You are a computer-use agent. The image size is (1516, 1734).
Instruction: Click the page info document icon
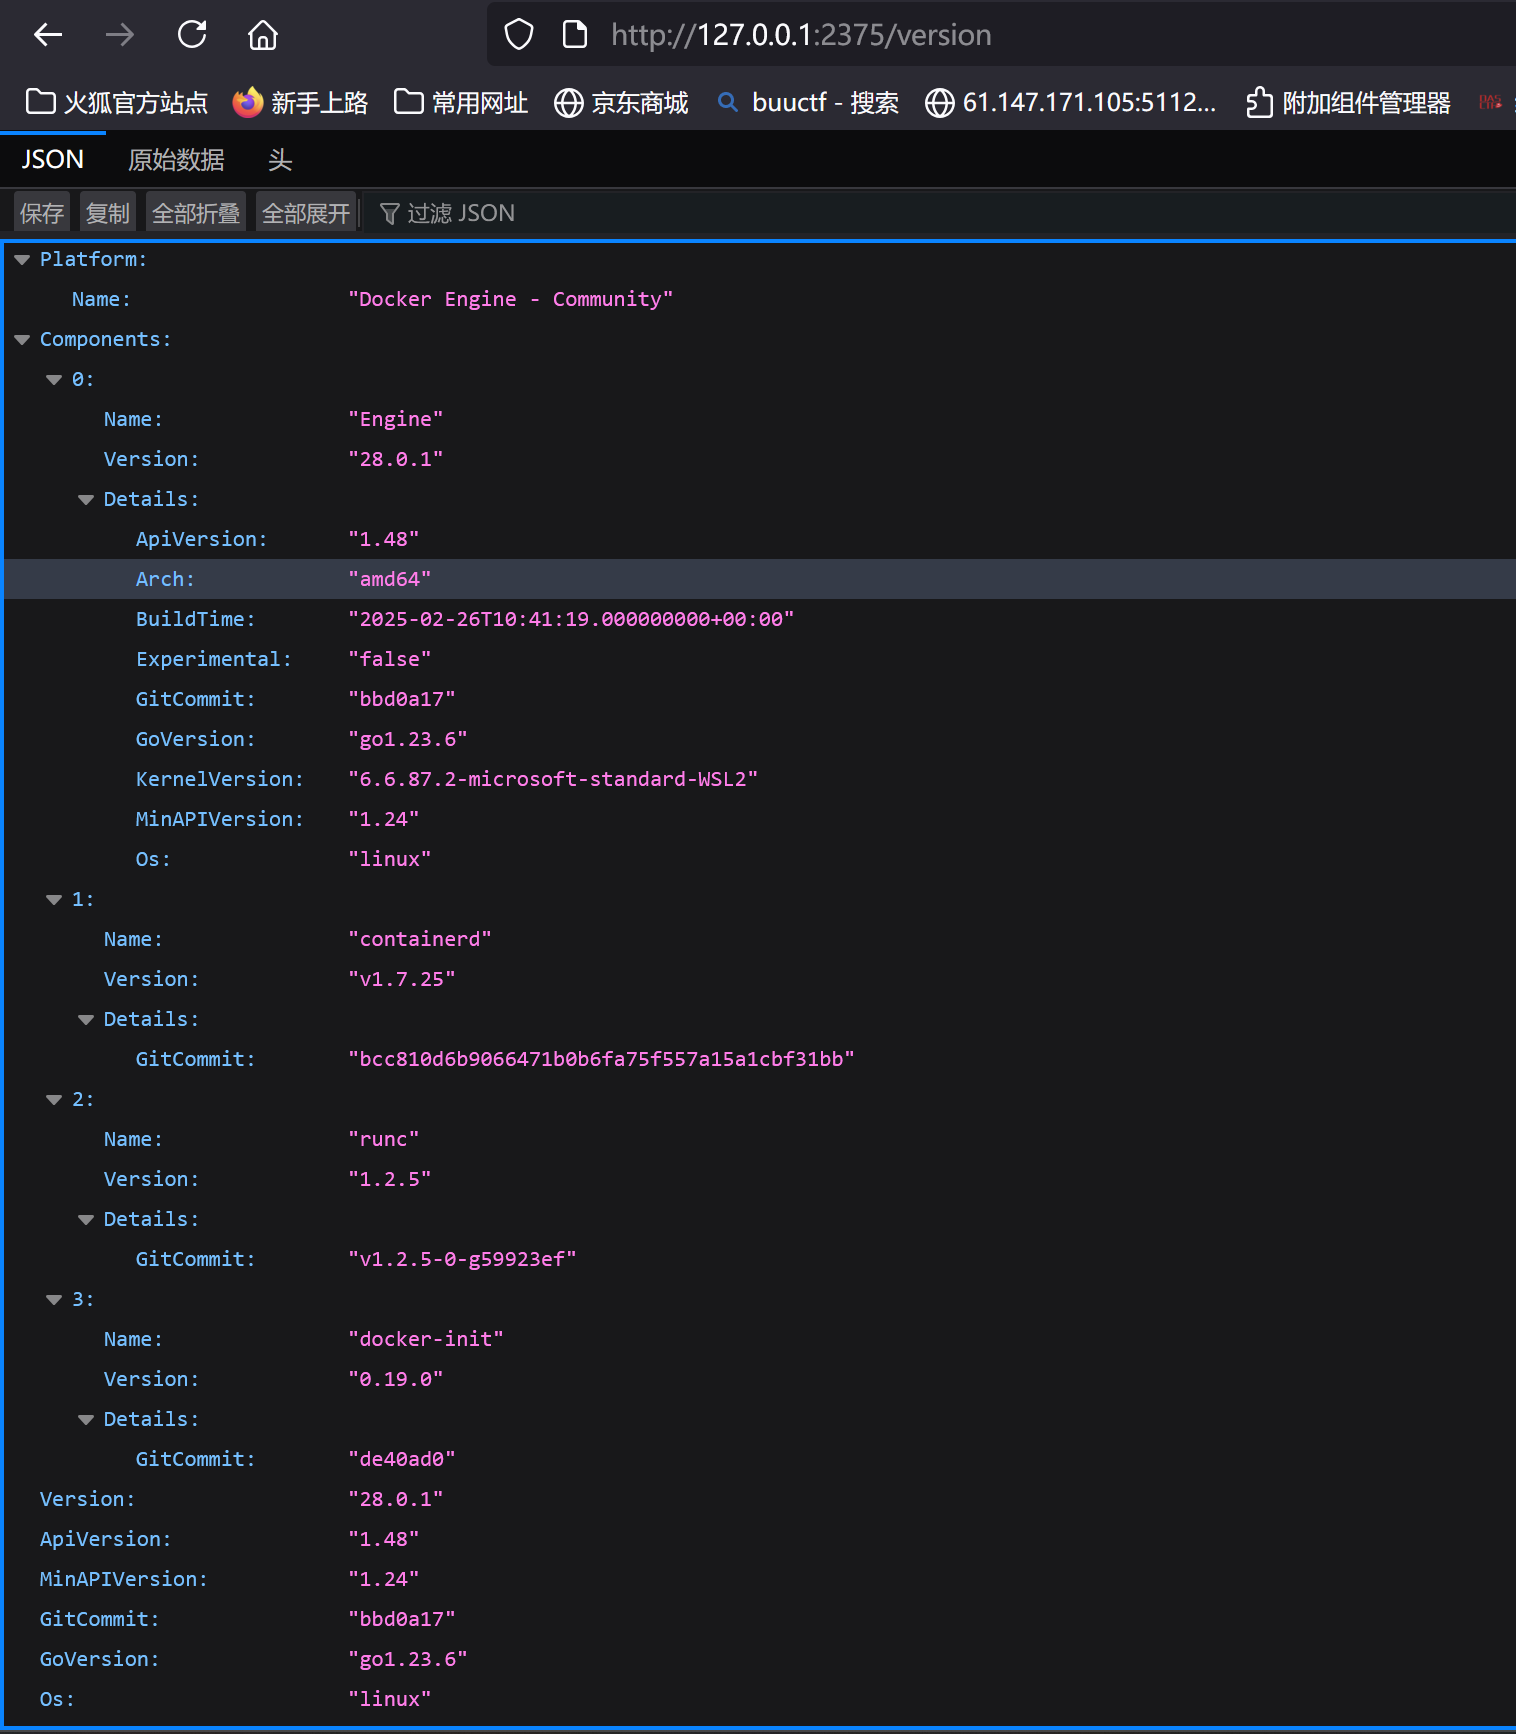coord(575,35)
